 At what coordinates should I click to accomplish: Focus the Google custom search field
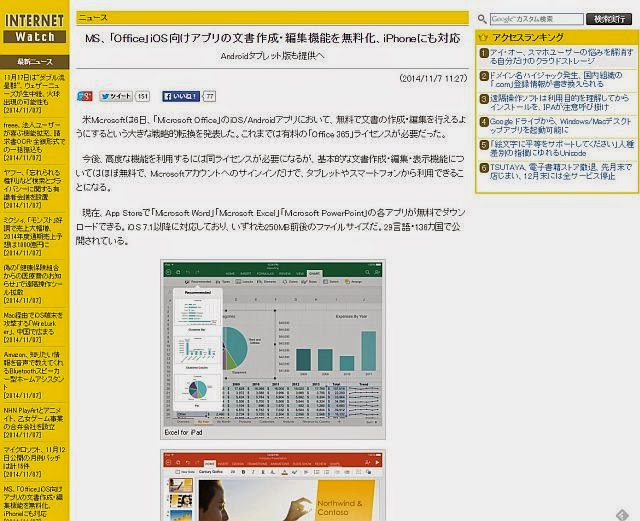click(x=537, y=19)
